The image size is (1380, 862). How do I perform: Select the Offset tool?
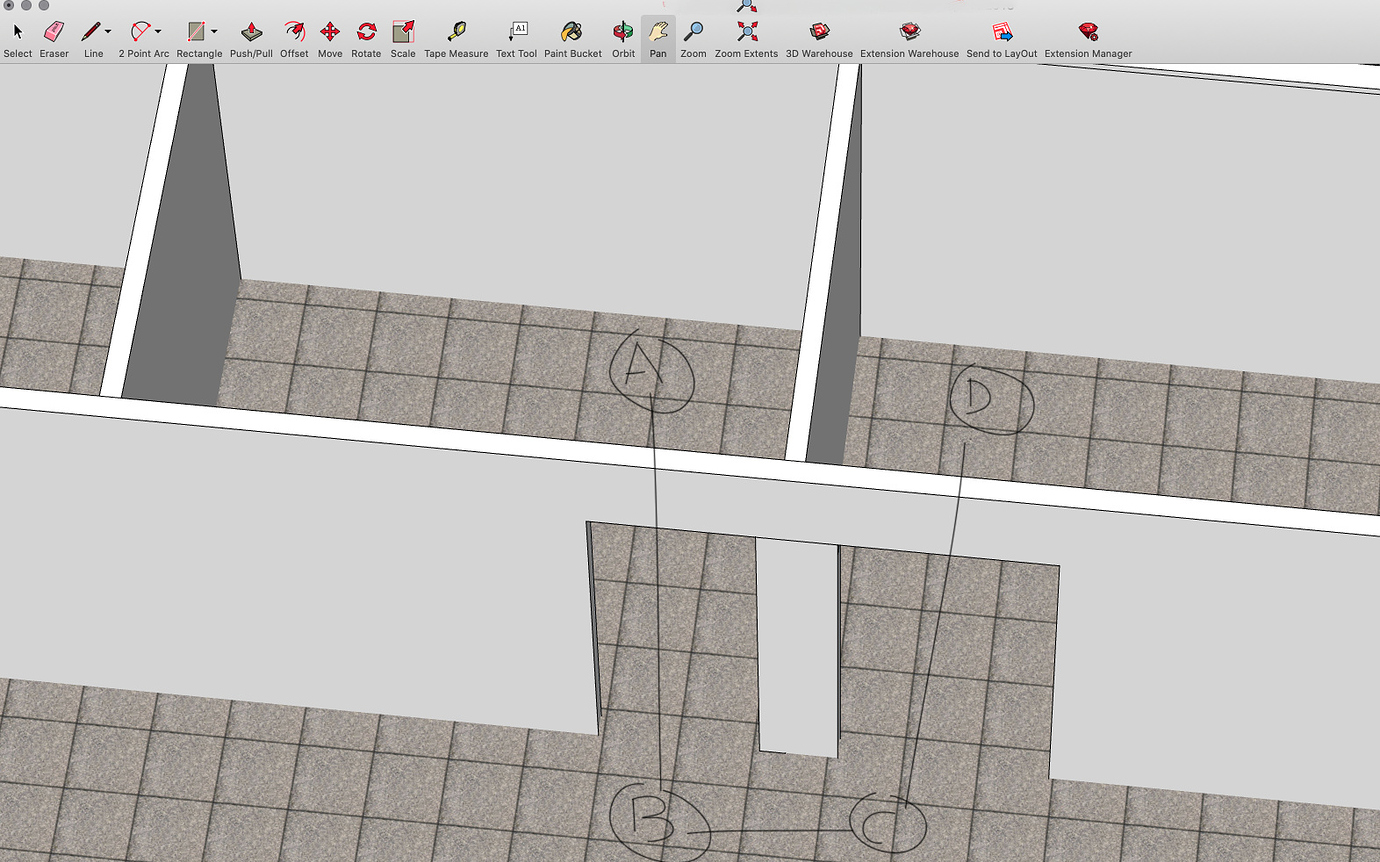(293, 30)
